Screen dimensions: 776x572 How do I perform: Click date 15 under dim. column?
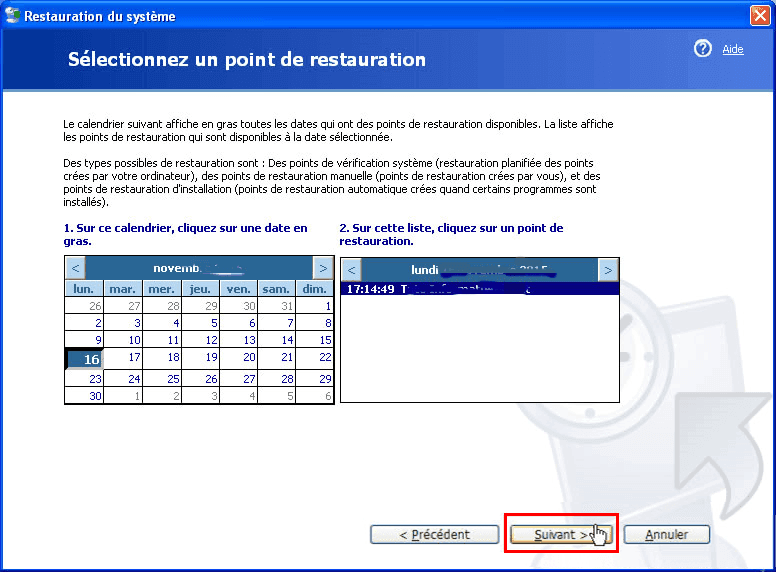(315, 340)
